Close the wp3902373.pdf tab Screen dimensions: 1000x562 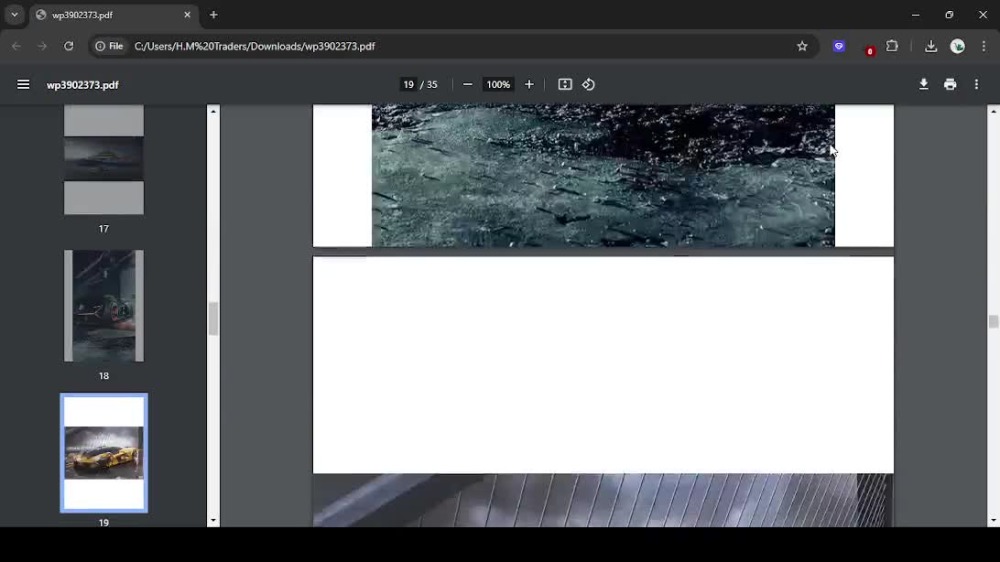pyautogui.click(x=187, y=15)
